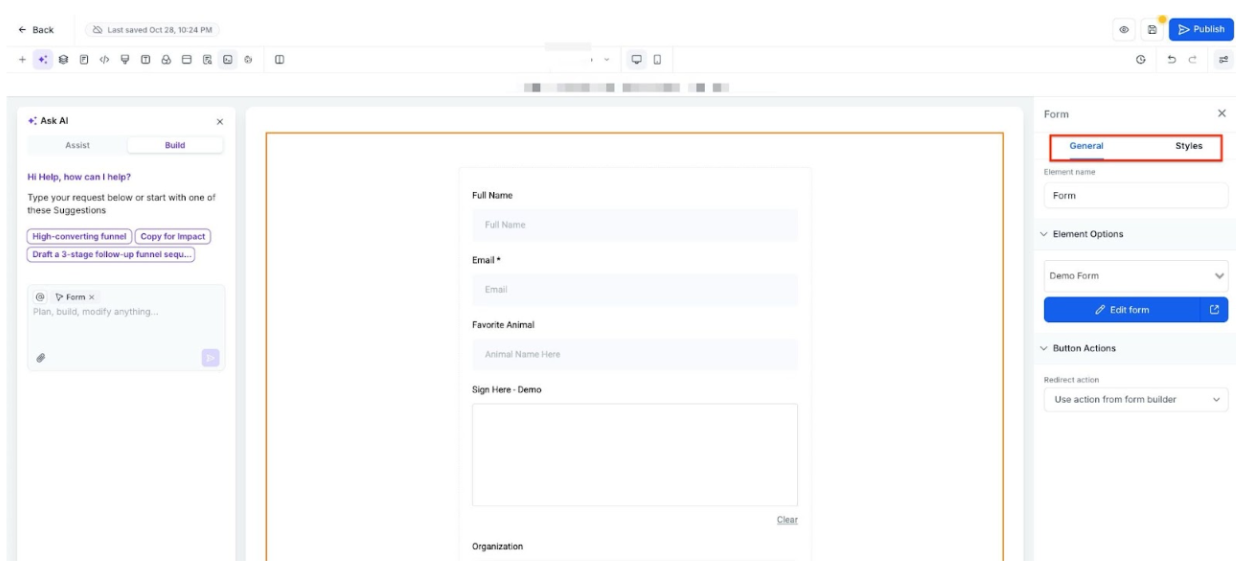Click the undo arrow icon

1171,60
